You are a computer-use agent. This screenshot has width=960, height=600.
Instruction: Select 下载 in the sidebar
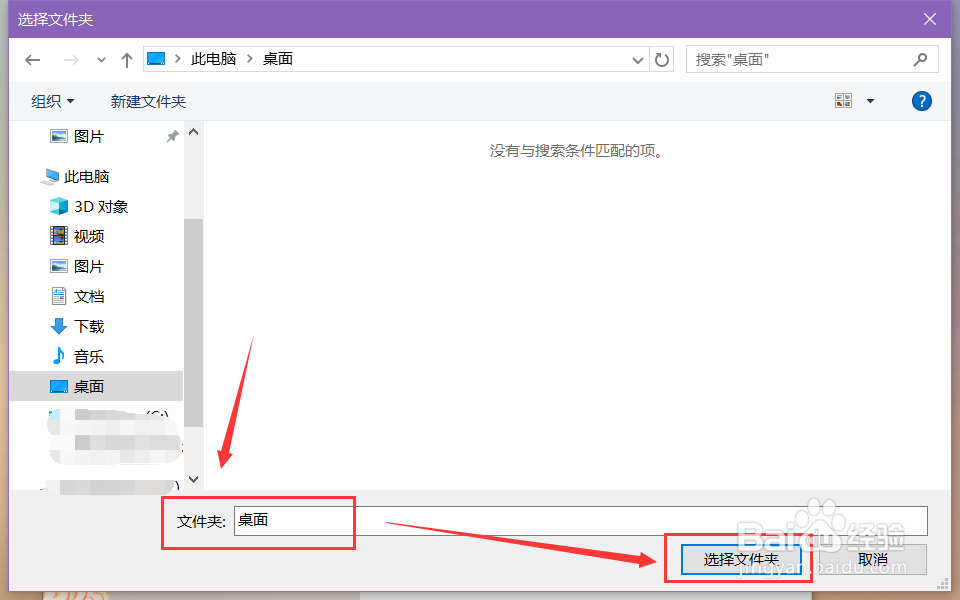[87, 326]
